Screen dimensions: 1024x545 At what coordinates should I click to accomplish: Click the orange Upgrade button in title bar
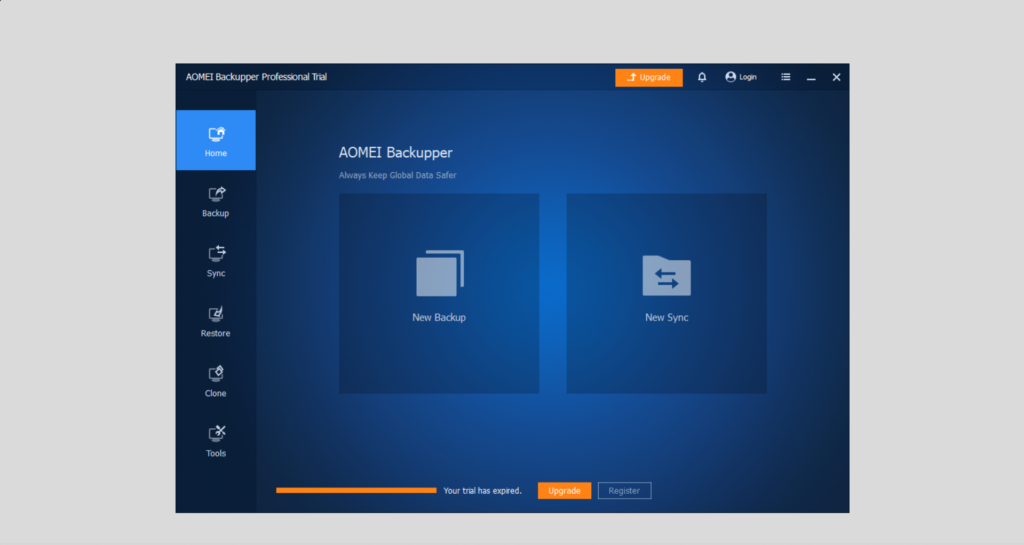(648, 77)
